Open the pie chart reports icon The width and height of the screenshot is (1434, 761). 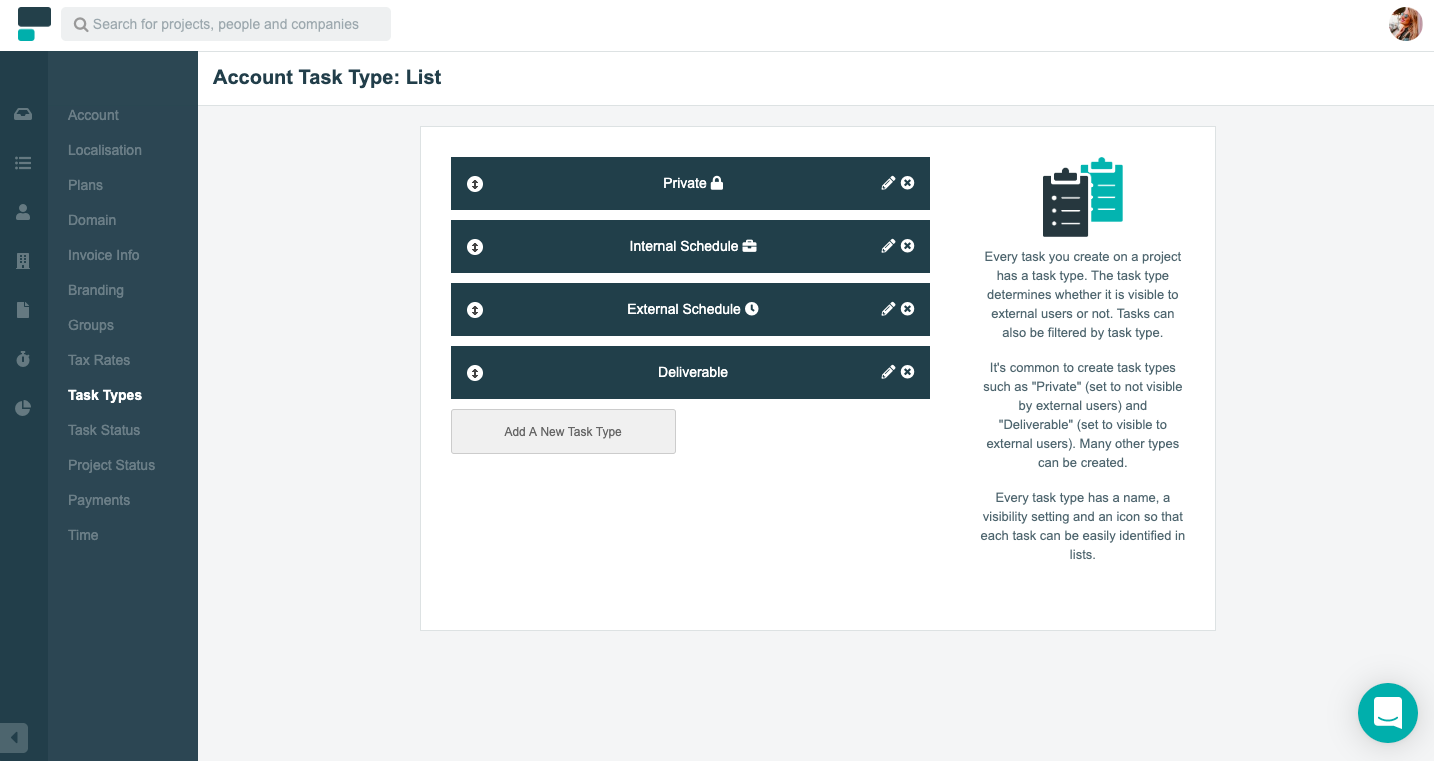(23, 408)
